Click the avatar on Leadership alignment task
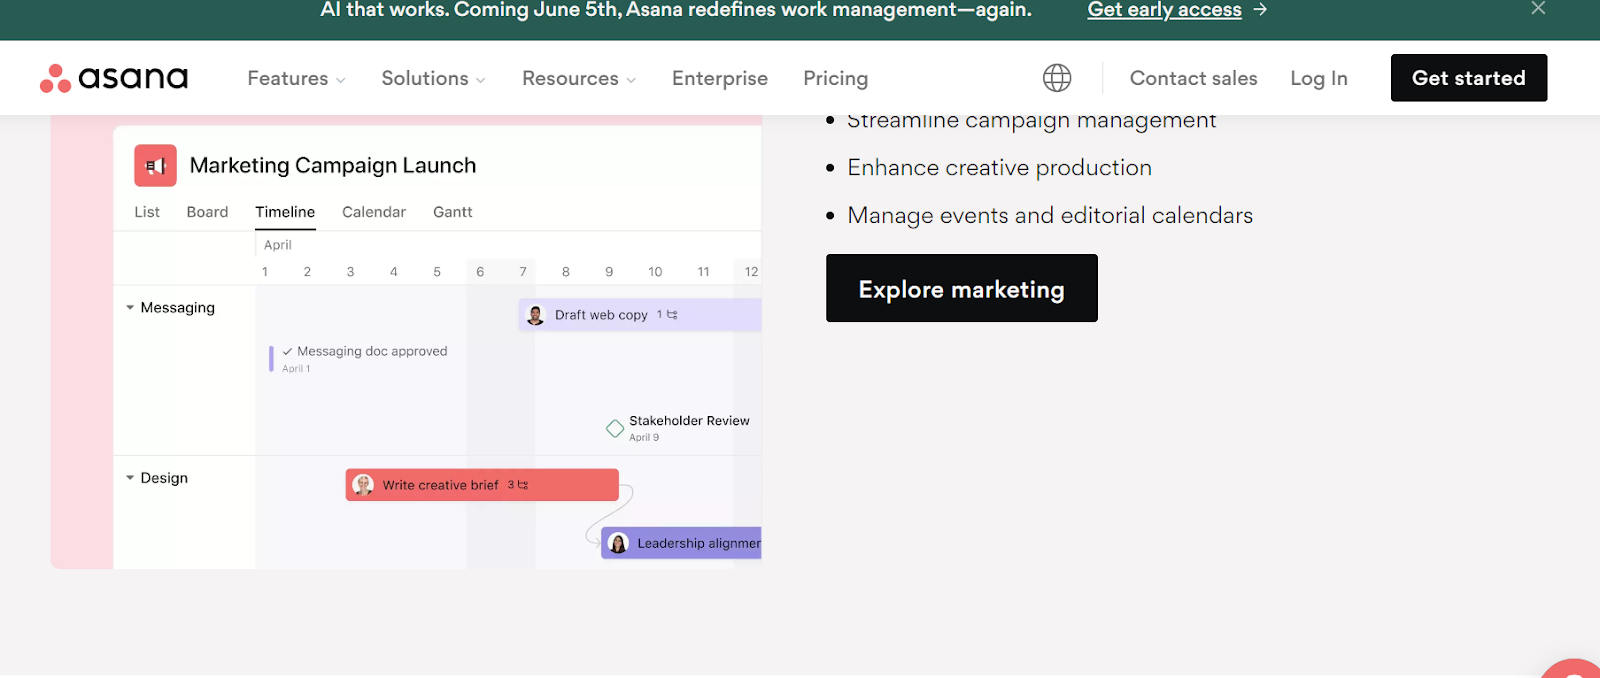The width and height of the screenshot is (1600, 678). pos(618,543)
